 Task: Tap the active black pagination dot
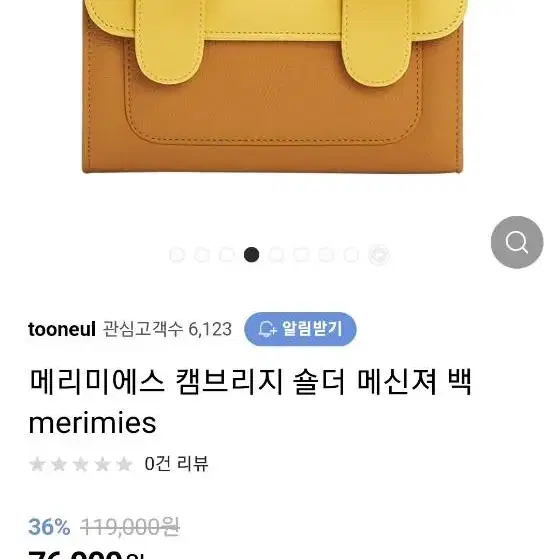tap(252, 255)
